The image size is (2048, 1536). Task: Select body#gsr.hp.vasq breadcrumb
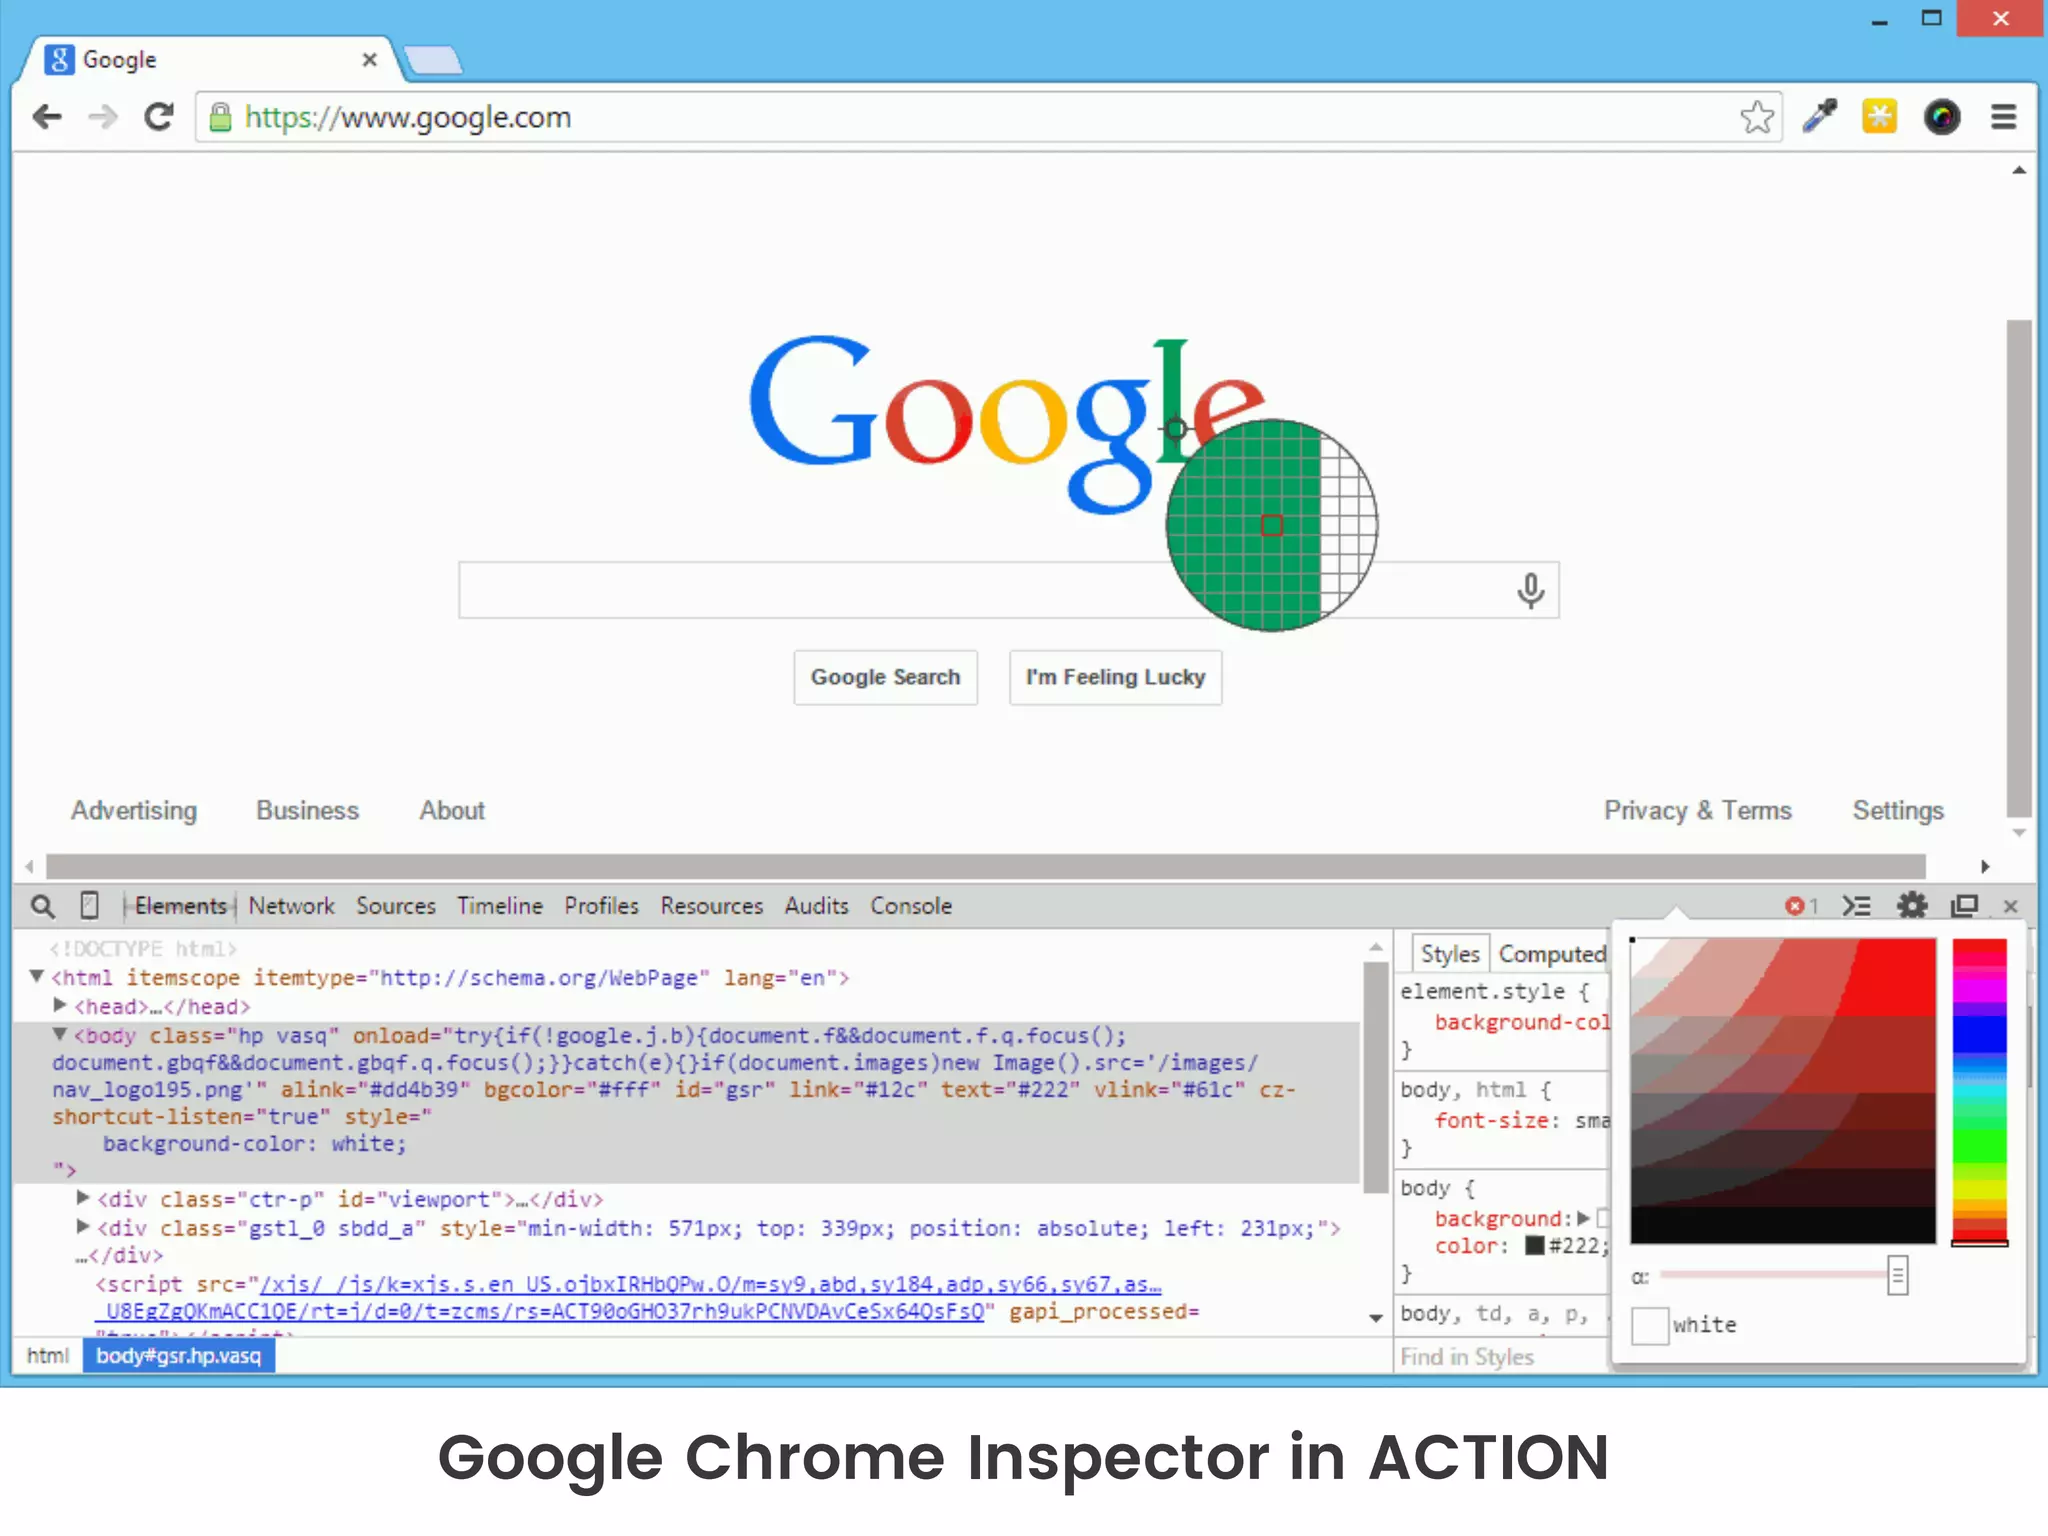pyautogui.click(x=178, y=1356)
